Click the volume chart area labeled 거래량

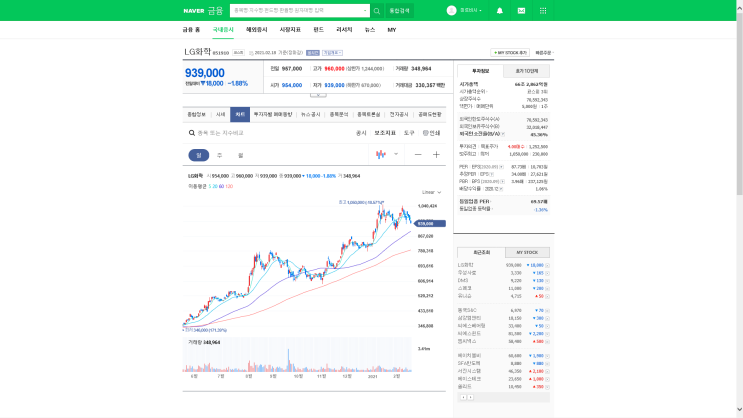297,354
